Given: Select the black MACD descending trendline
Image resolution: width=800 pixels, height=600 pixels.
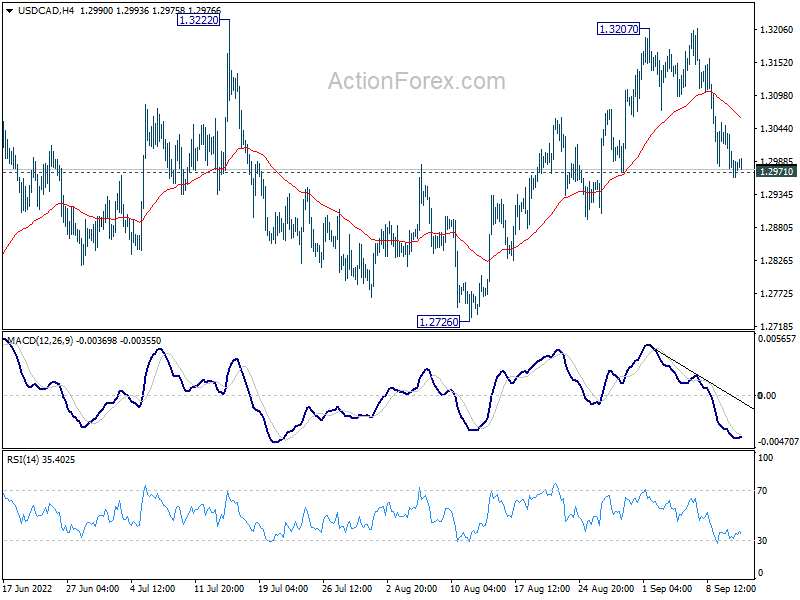Looking at the screenshot, I should tap(704, 379).
